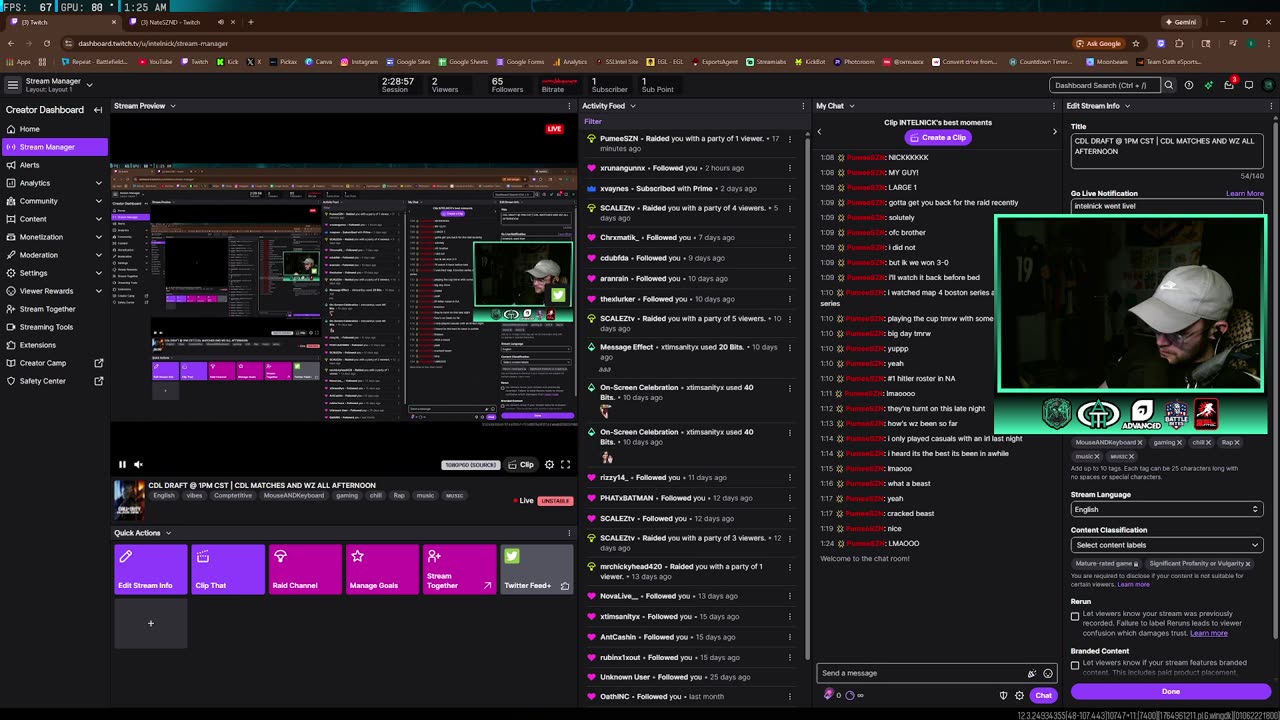Screen dimensions: 1280x720
Task: Open the Streamlabs bookmark
Action: pos(765,62)
